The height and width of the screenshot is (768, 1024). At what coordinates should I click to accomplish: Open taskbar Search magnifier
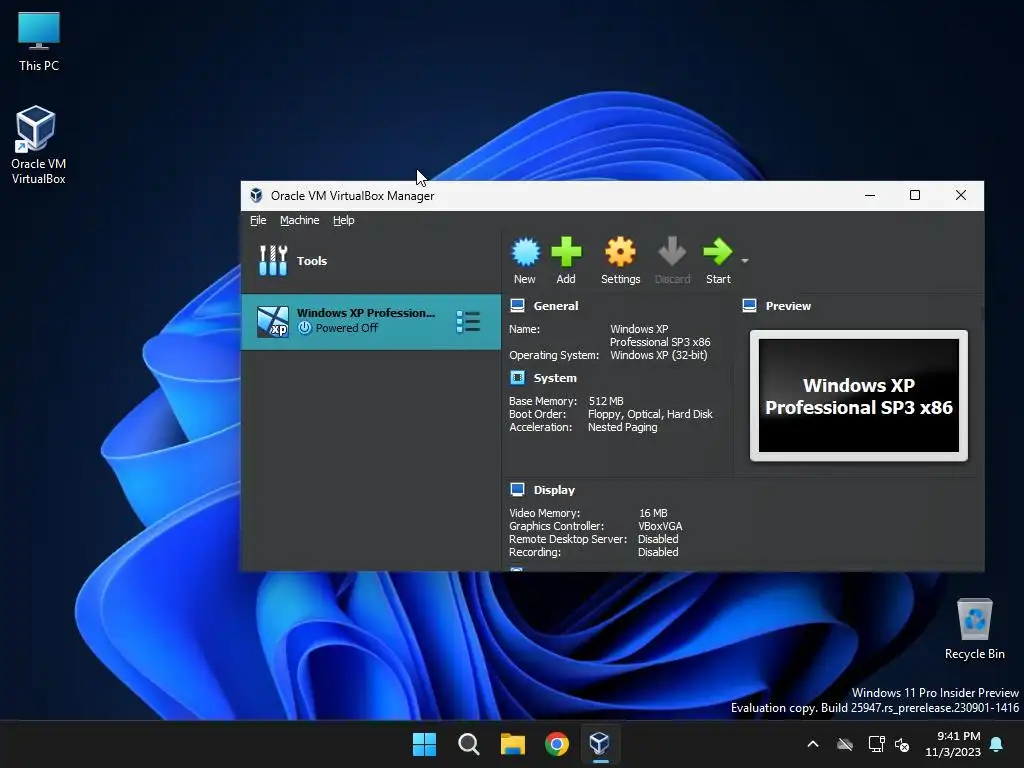[x=469, y=744]
